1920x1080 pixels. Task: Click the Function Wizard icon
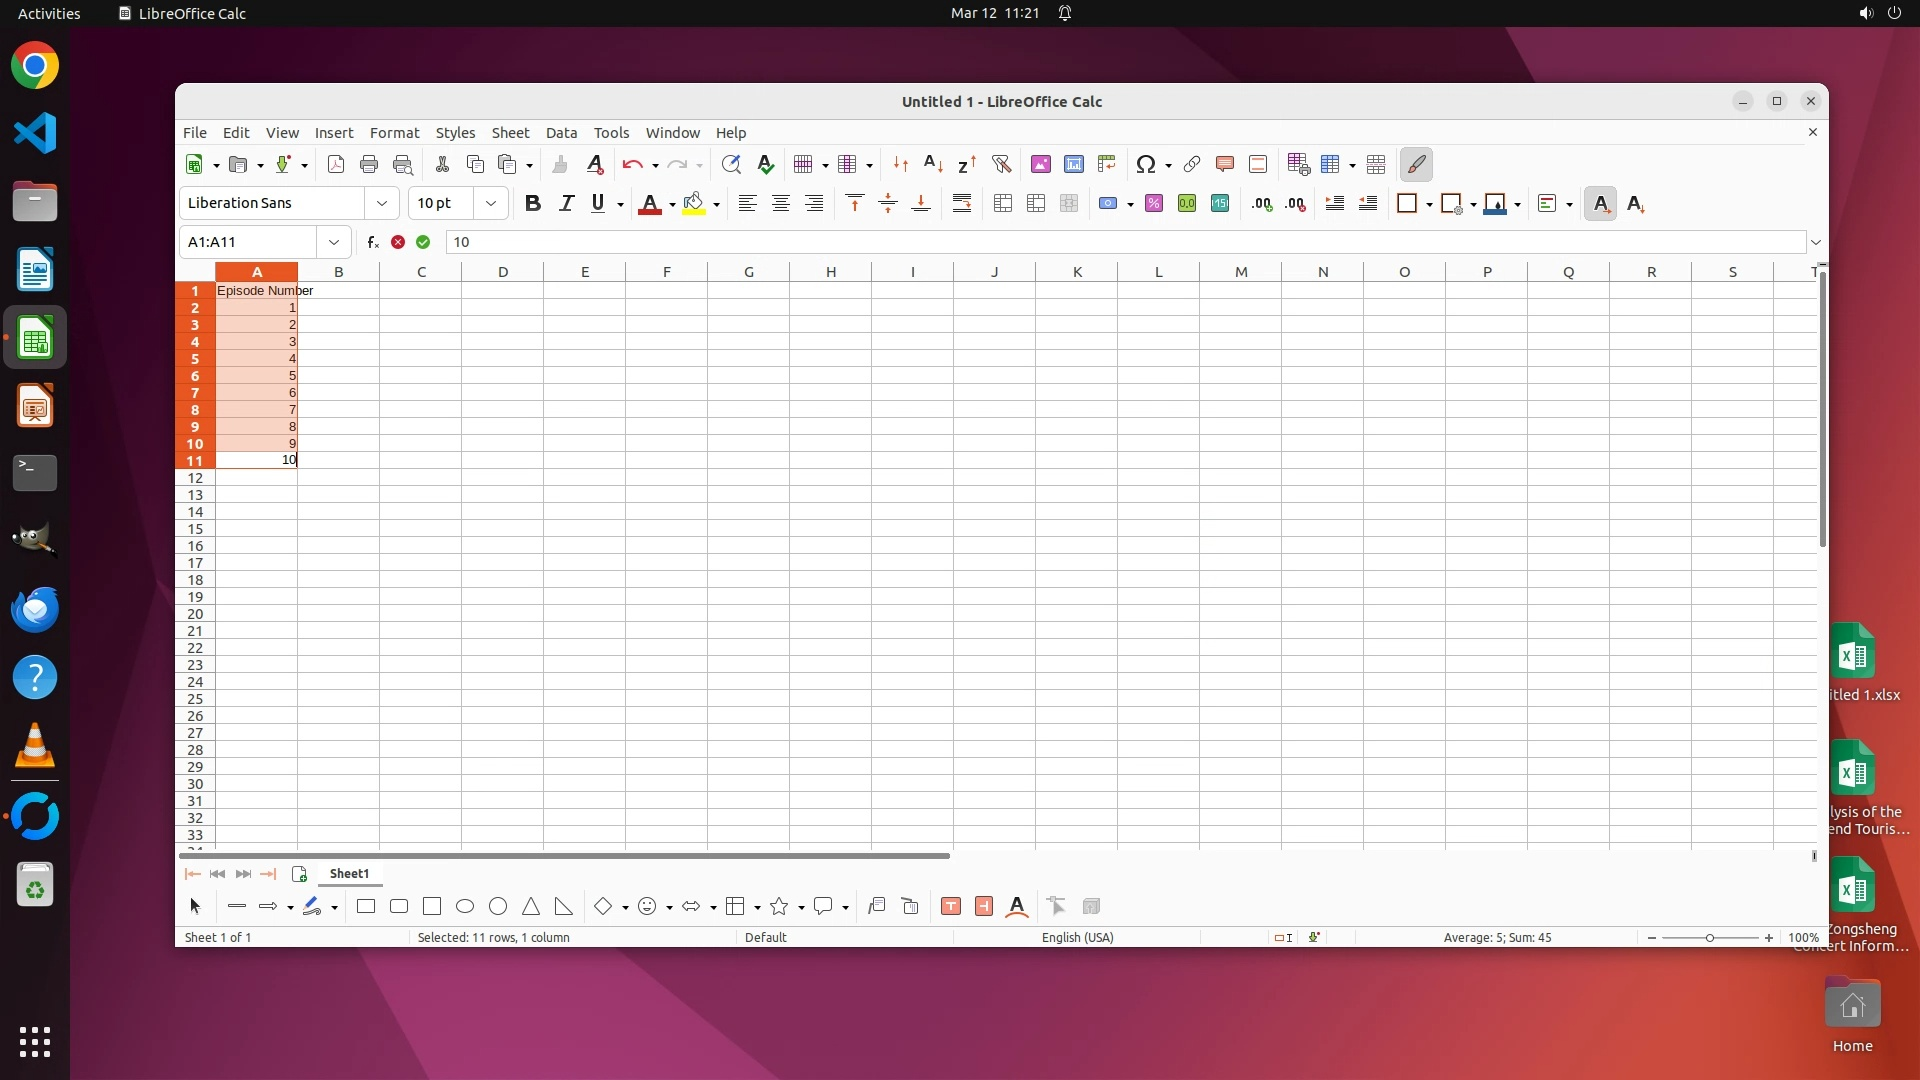click(372, 242)
